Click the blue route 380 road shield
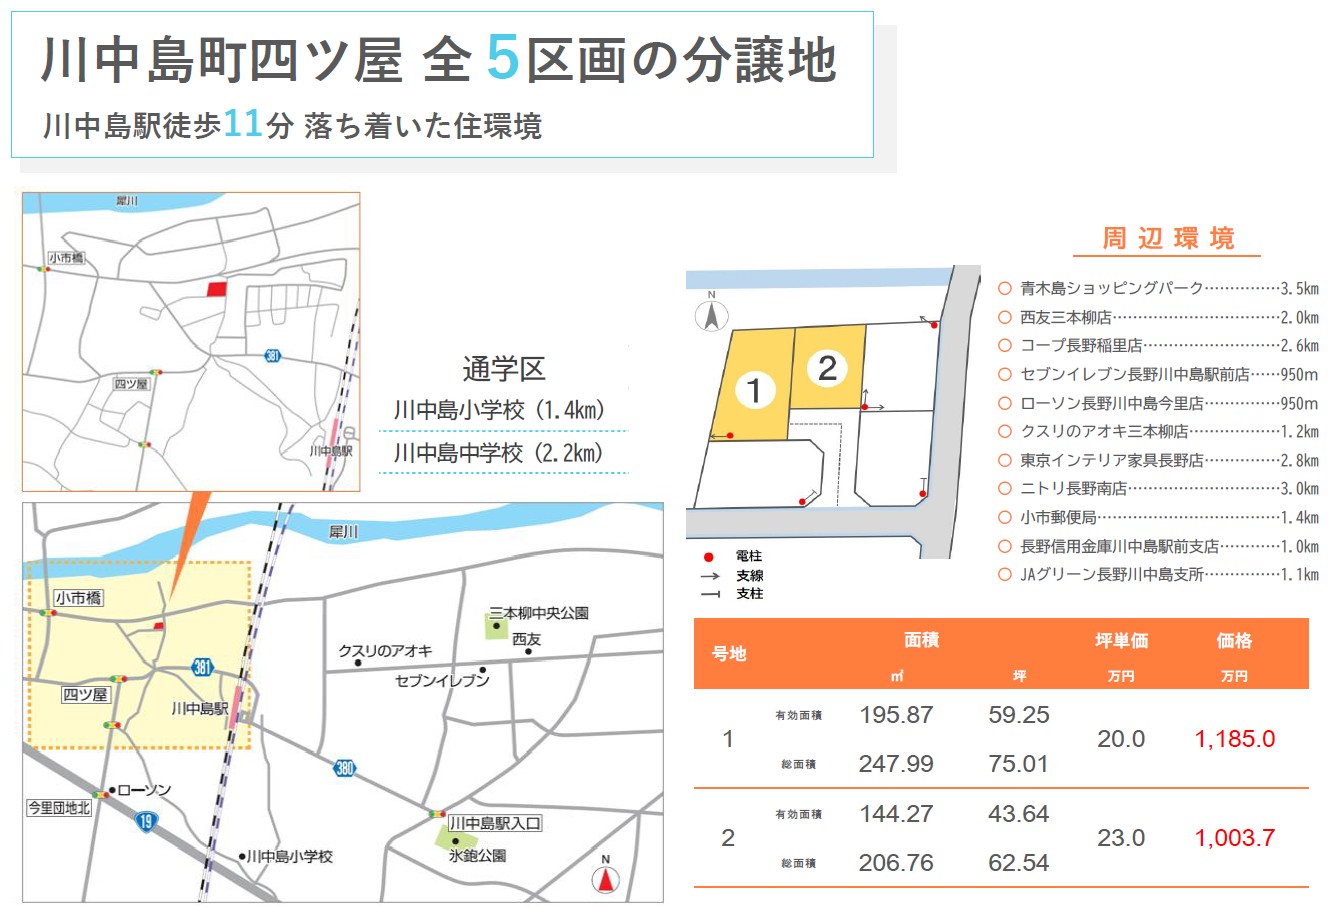1336x908 pixels. point(345,768)
